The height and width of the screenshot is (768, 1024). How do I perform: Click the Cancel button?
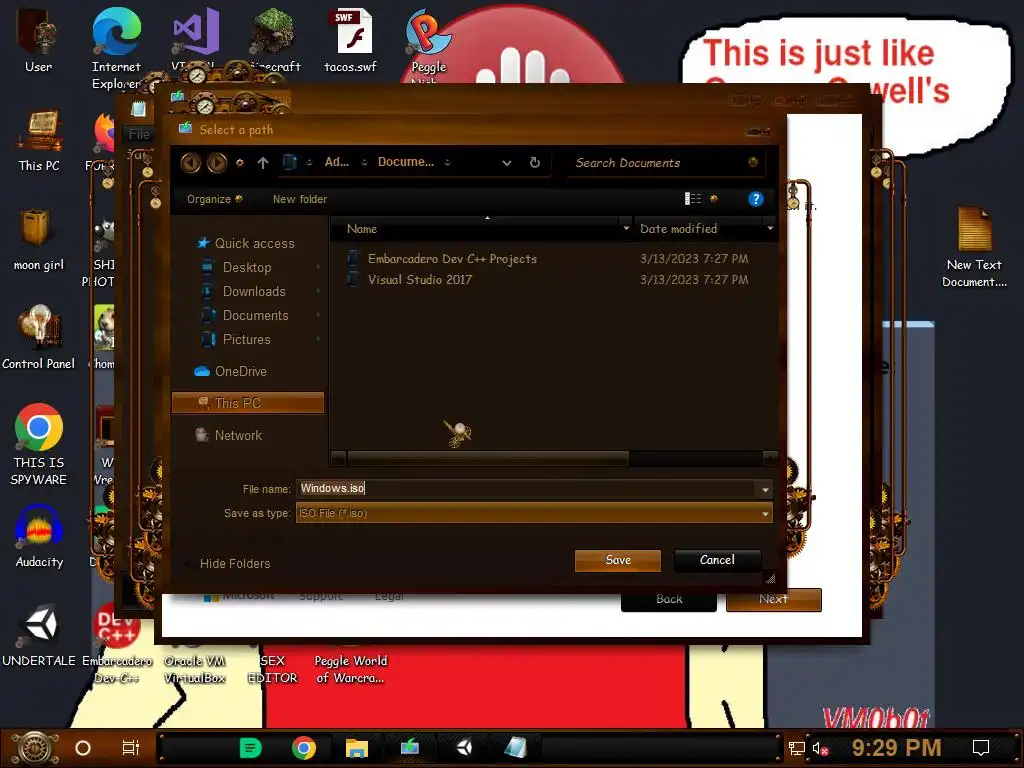pyautogui.click(x=717, y=560)
